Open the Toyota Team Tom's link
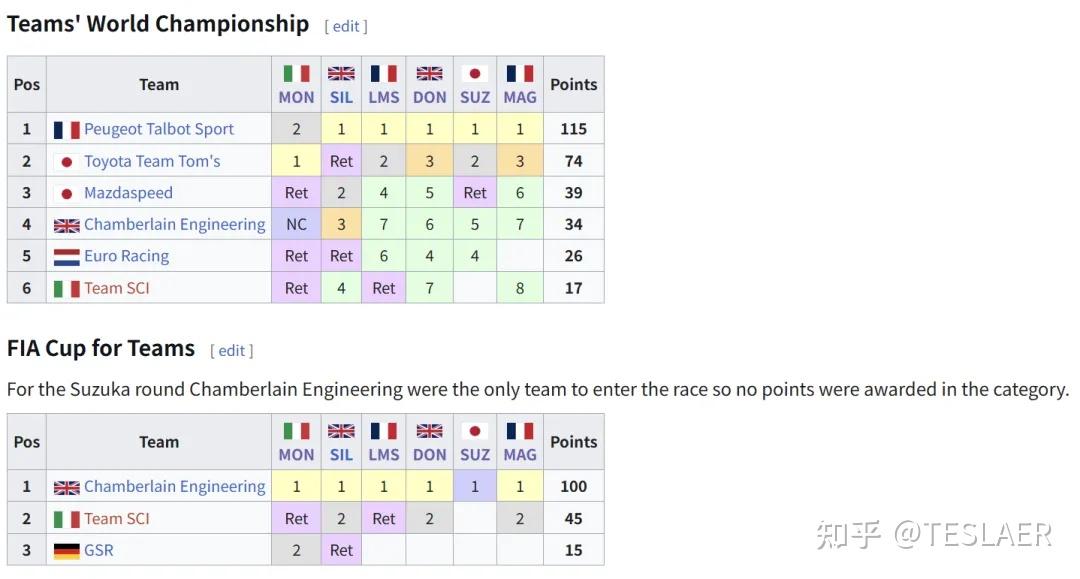This screenshot has height=579, width=1080. tap(152, 161)
